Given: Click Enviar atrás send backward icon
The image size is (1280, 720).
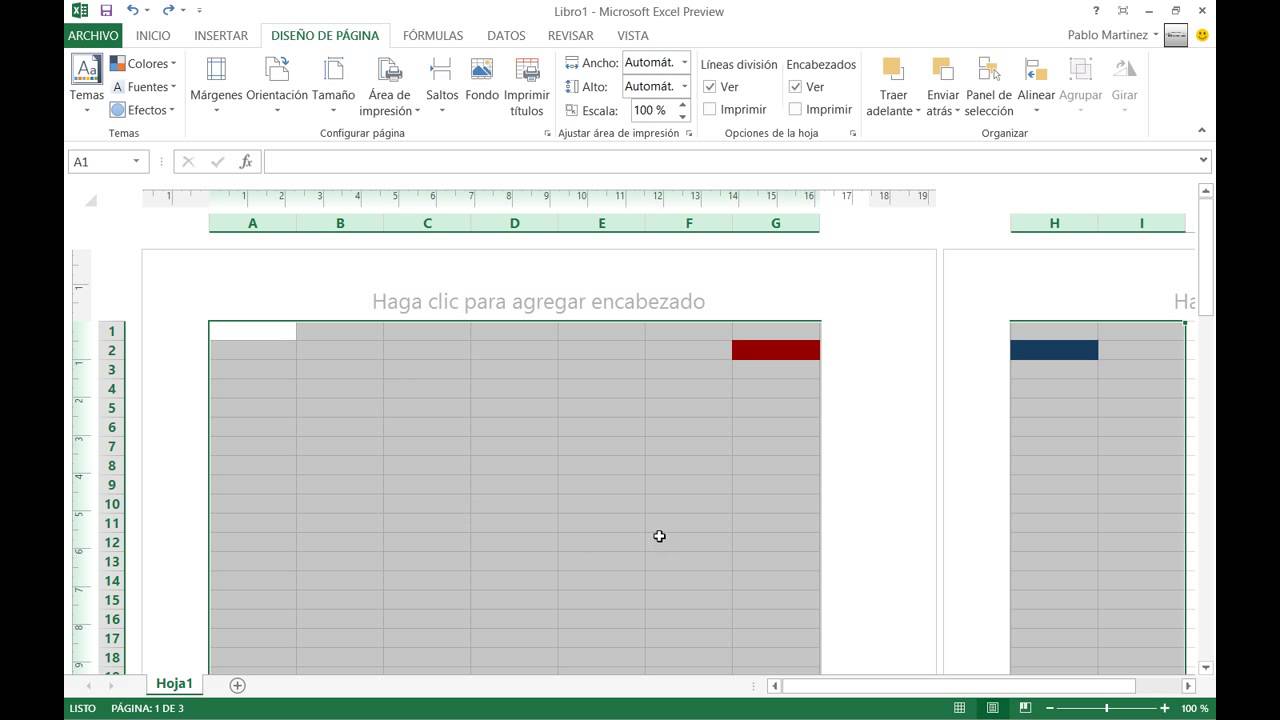Looking at the screenshot, I should tap(943, 69).
